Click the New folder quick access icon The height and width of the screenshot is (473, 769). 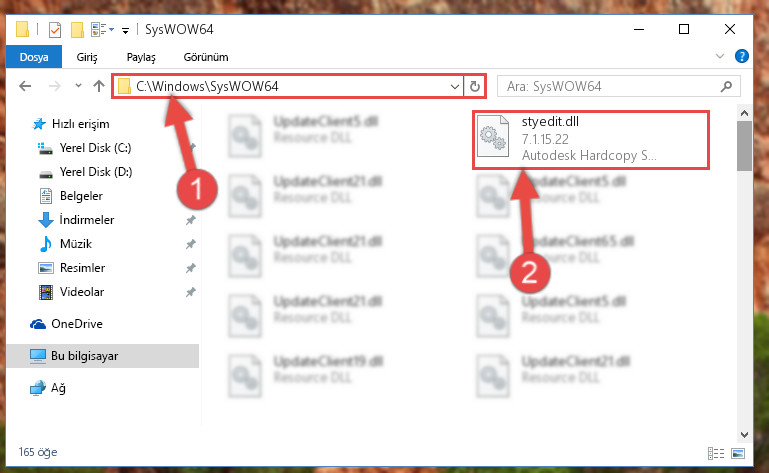pos(77,30)
